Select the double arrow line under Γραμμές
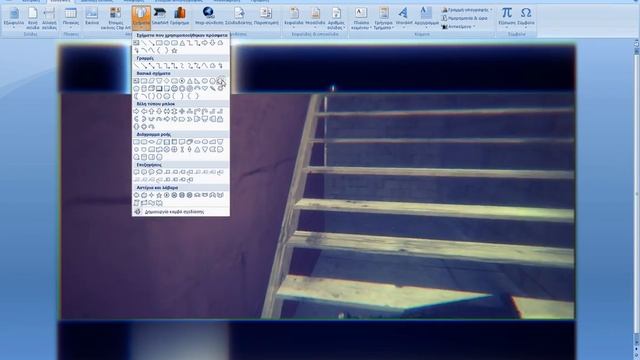Viewport: 640px width, 360px height. (152, 66)
